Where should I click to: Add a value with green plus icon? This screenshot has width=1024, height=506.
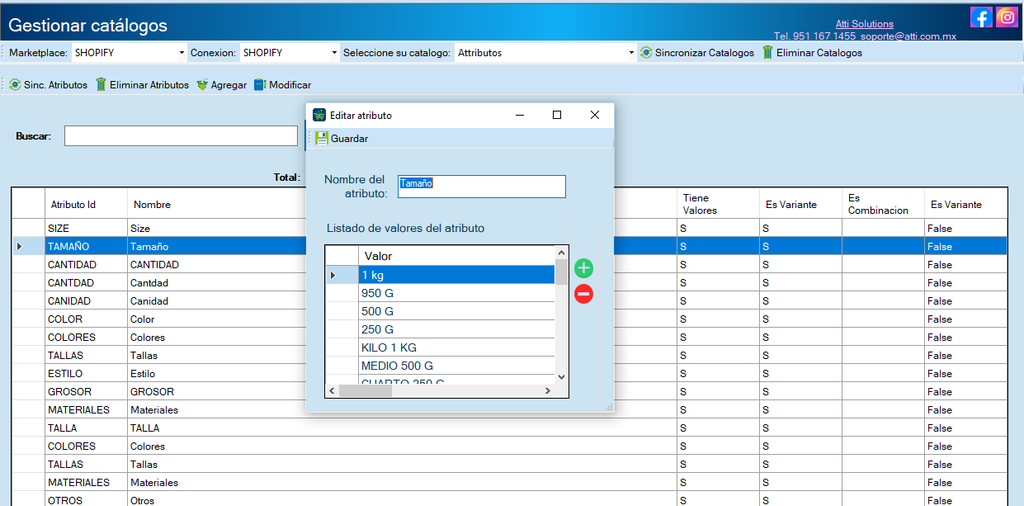(583, 268)
